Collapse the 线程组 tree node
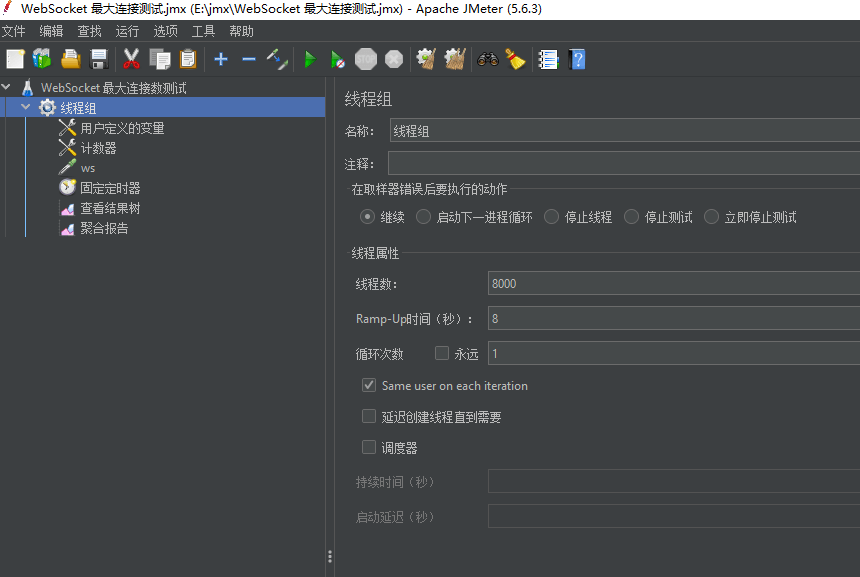This screenshot has width=860, height=577. [x=26, y=107]
